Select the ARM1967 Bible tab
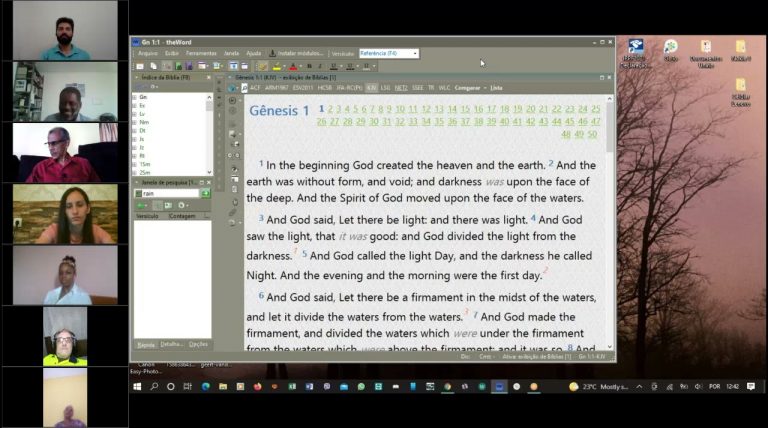 [x=276, y=88]
